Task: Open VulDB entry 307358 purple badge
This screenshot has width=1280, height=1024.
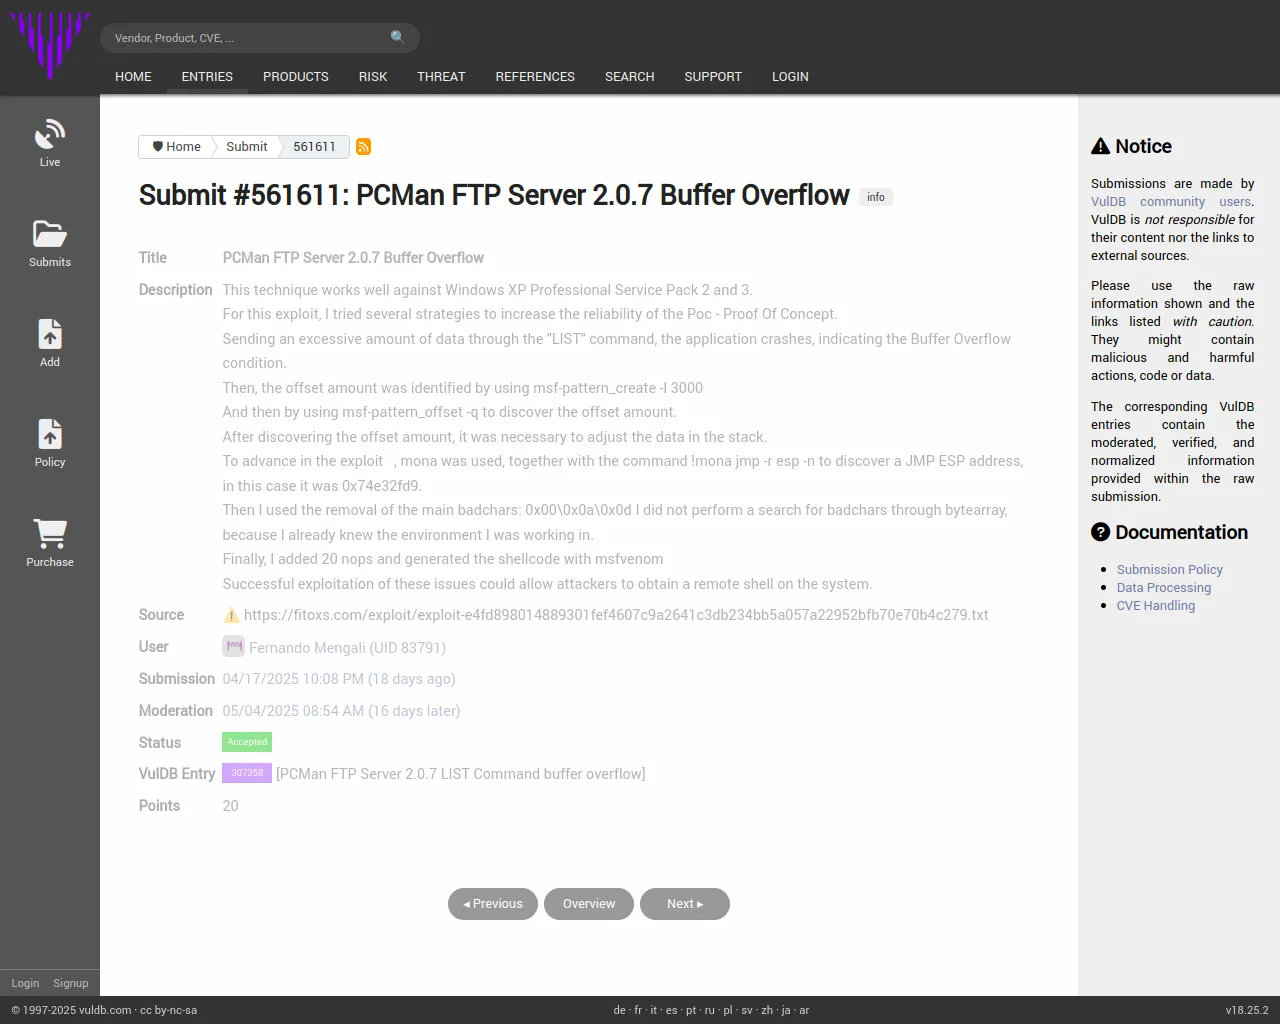Action: tap(247, 773)
